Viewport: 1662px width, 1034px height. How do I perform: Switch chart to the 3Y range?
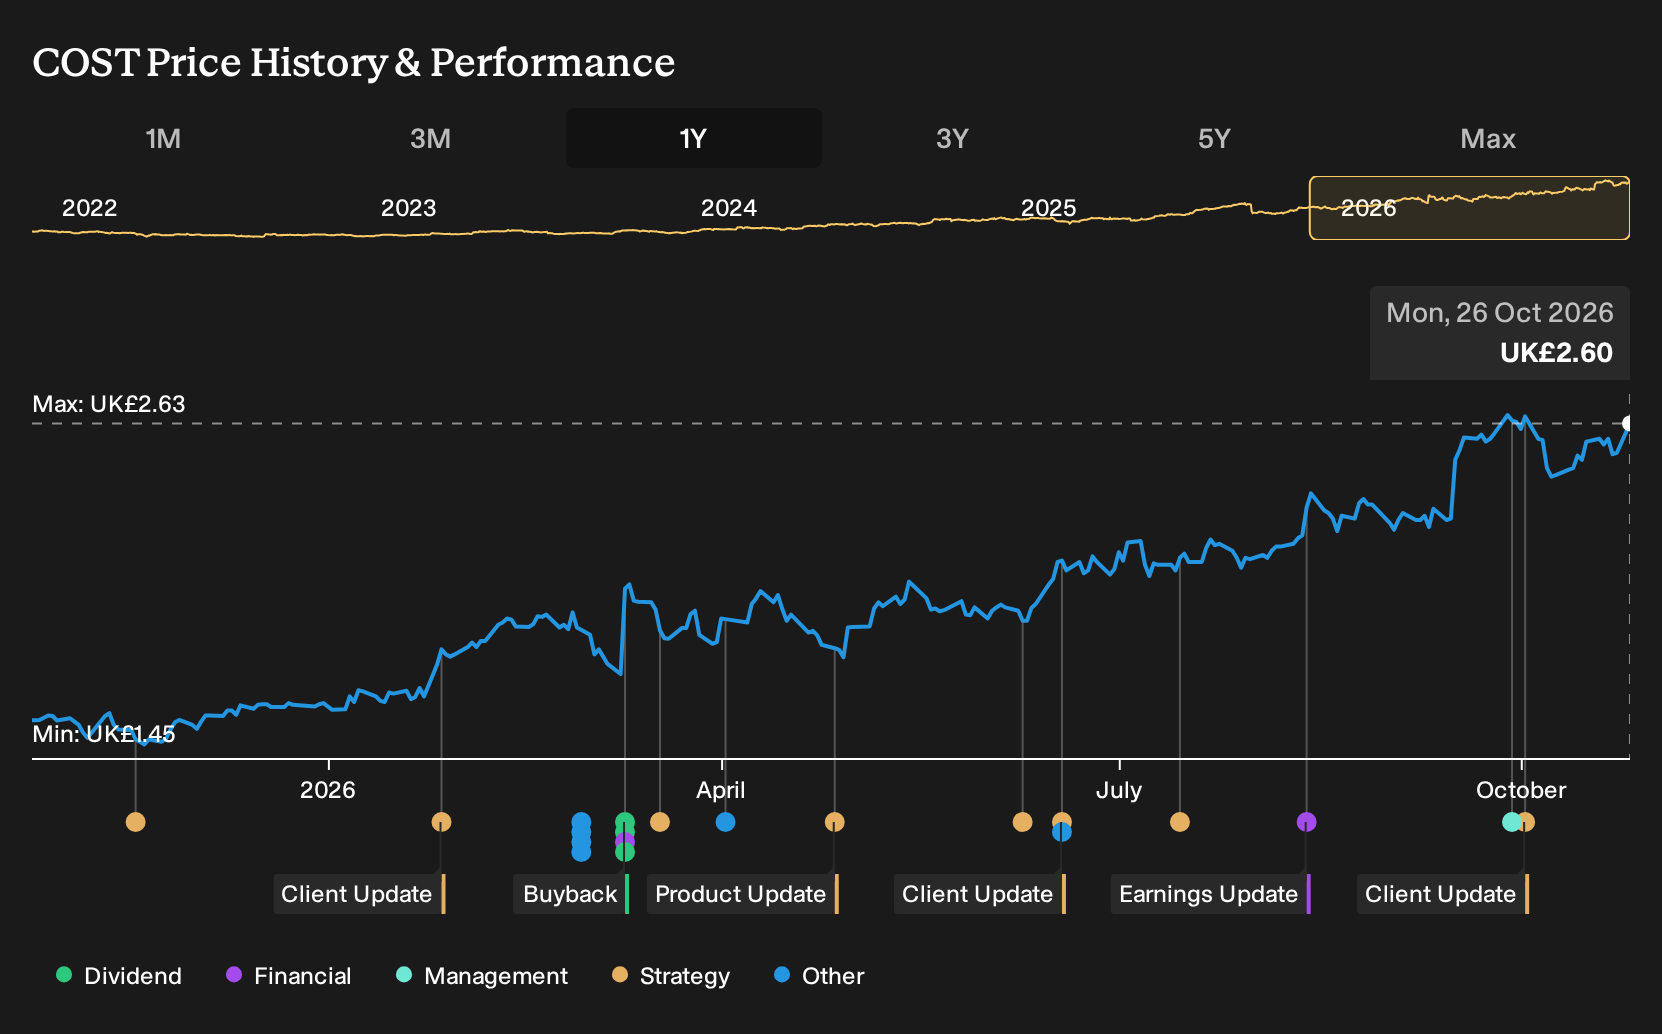pyautogui.click(x=952, y=138)
